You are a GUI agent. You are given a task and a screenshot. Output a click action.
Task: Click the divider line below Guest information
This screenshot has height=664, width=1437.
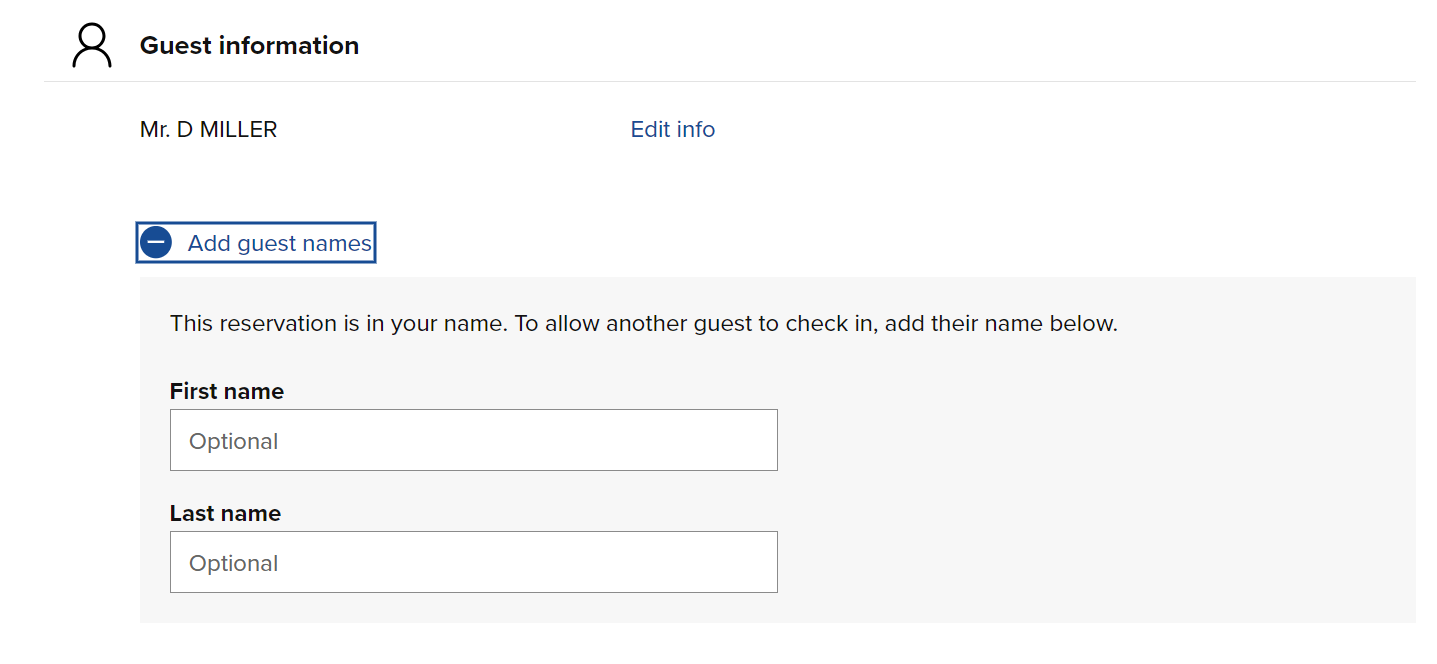click(x=730, y=81)
